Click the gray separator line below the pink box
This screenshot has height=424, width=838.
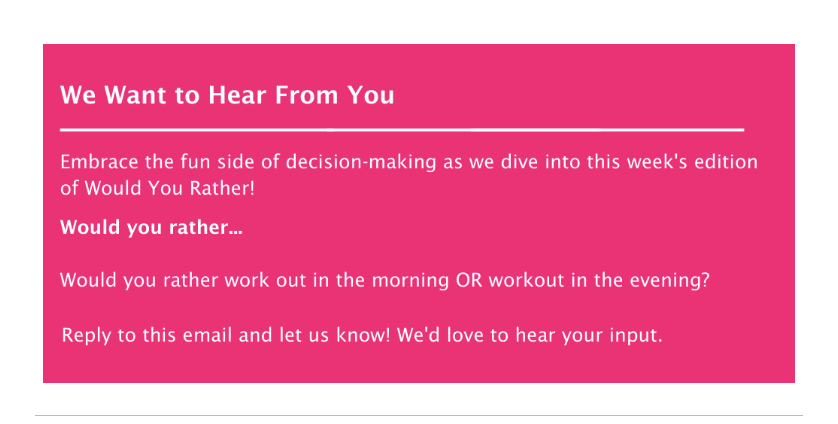pyautogui.click(x=418, y=415)
